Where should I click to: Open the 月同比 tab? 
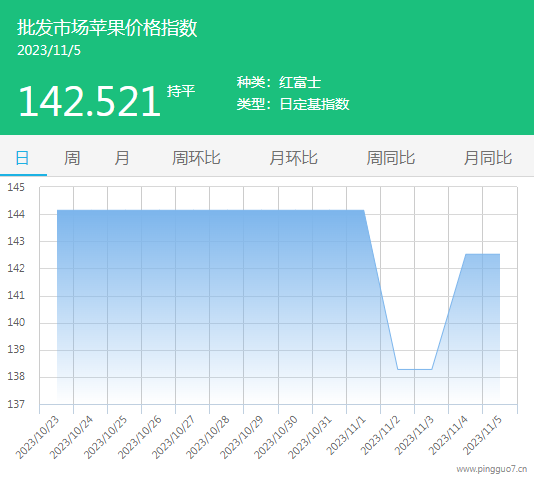click(x=488, y=158)
